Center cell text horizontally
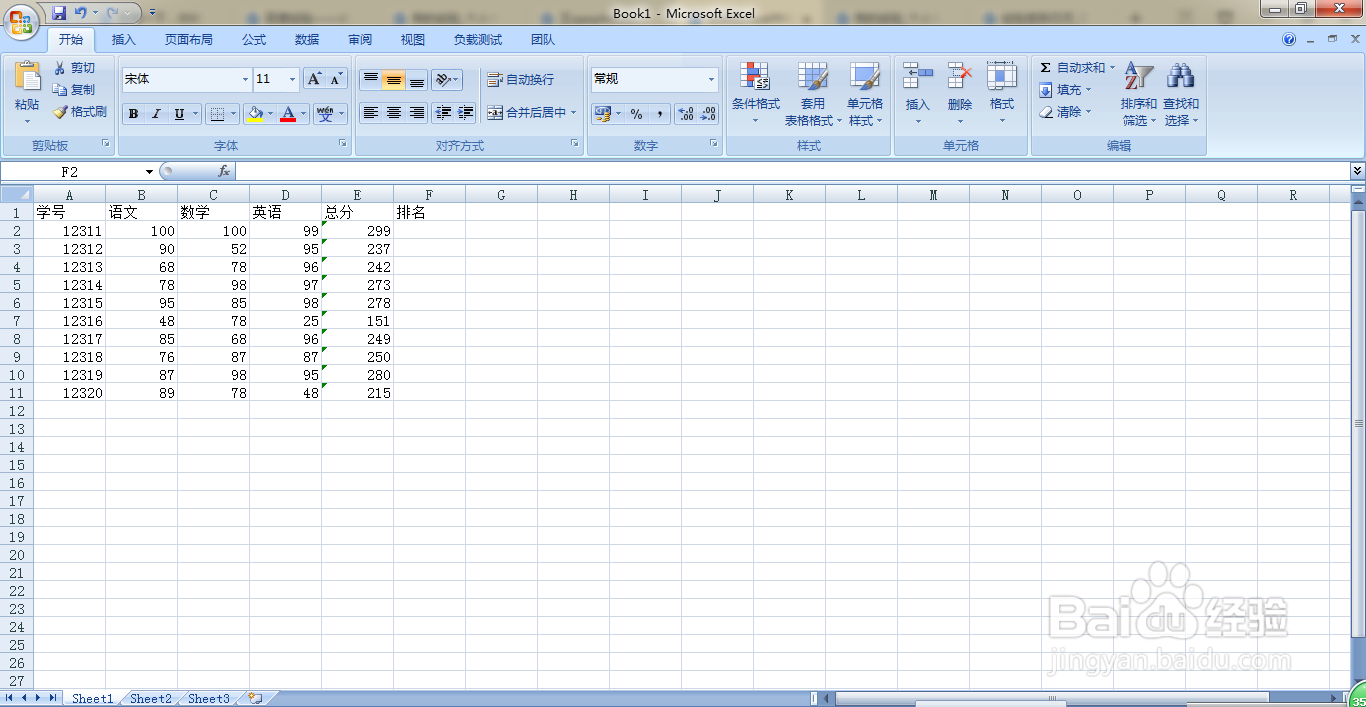This screenshot has height=707, width=1366. [x=394, y=113]
